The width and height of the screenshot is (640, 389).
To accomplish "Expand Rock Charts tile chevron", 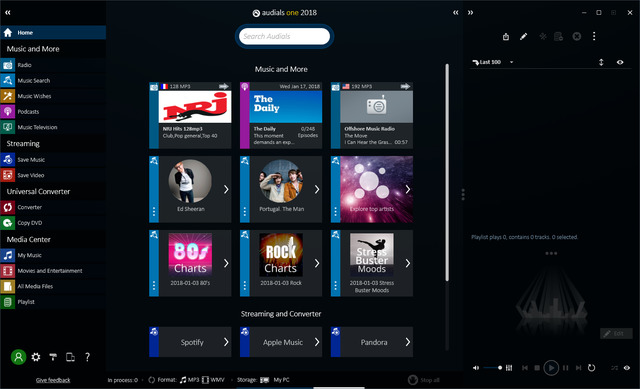I will (317, 263).
